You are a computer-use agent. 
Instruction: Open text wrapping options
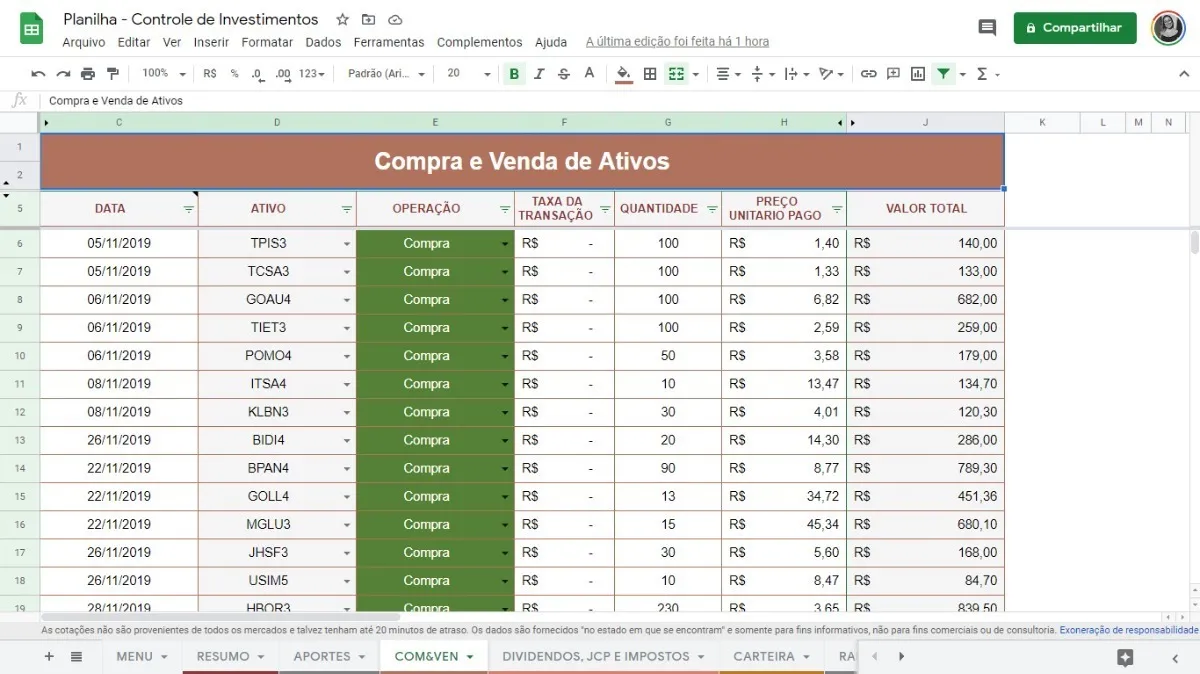click(x=797, y=74)
